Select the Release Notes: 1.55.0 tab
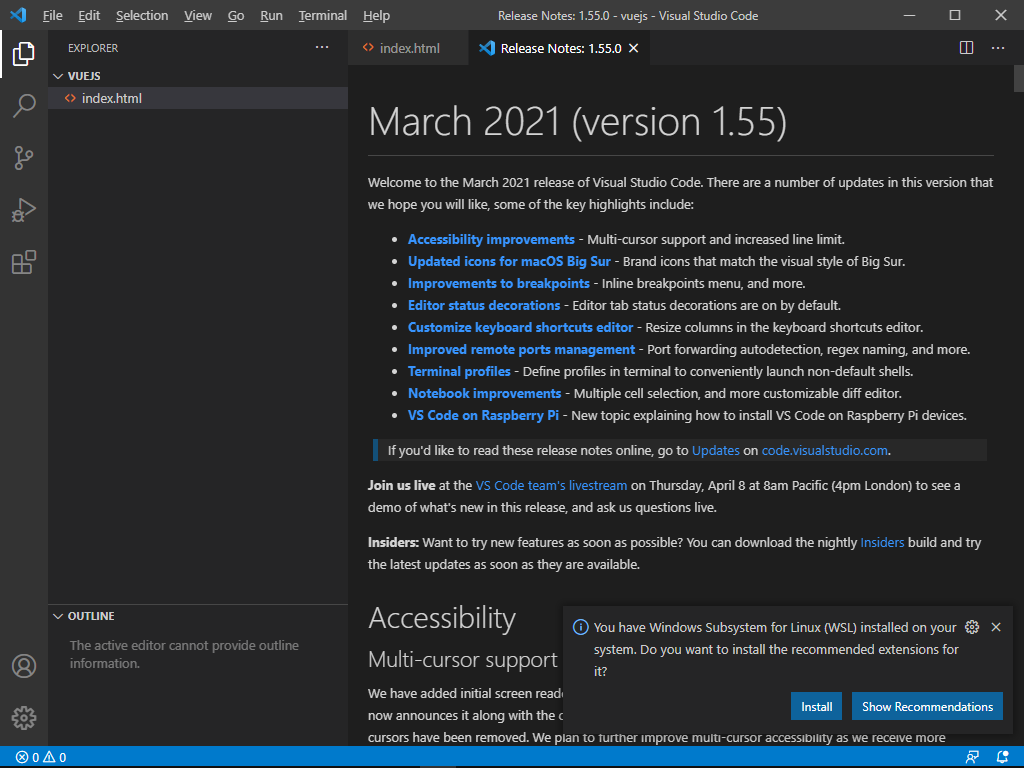Screen dimensions: 1024x768 pos(559,48)
